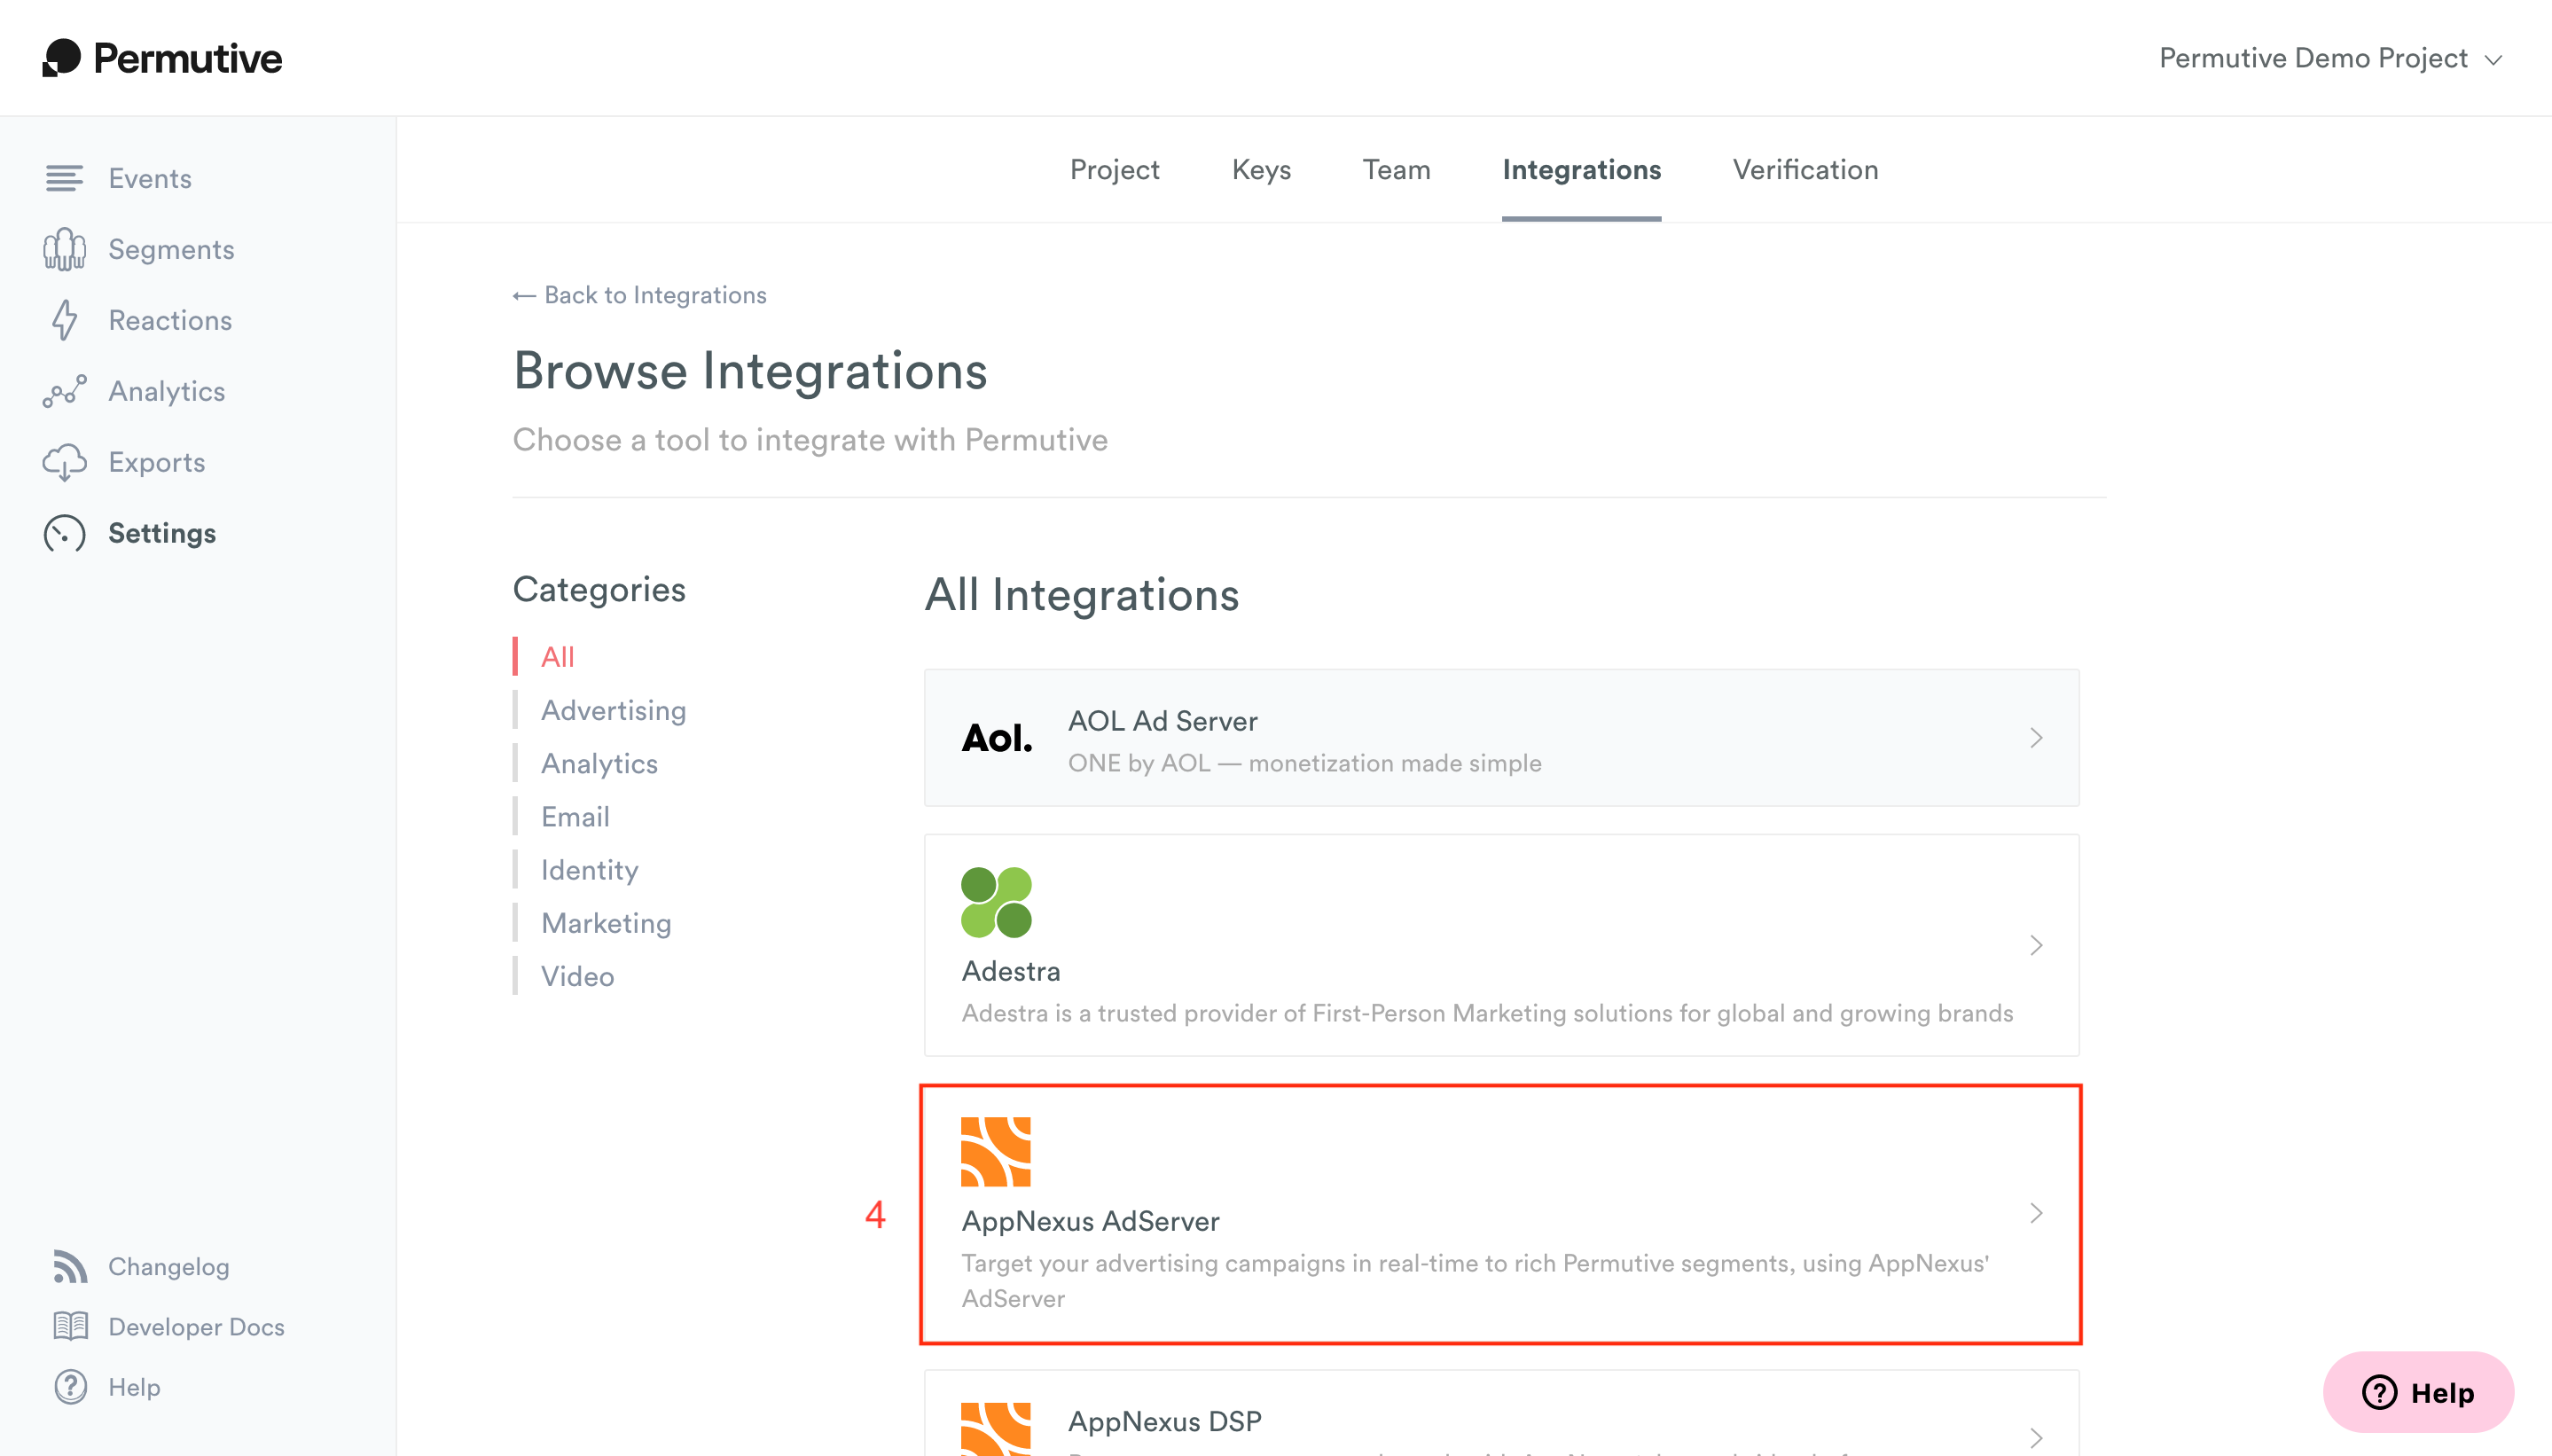
Task: Open Settings in the sidebar
Action: [x=162, y=533]
